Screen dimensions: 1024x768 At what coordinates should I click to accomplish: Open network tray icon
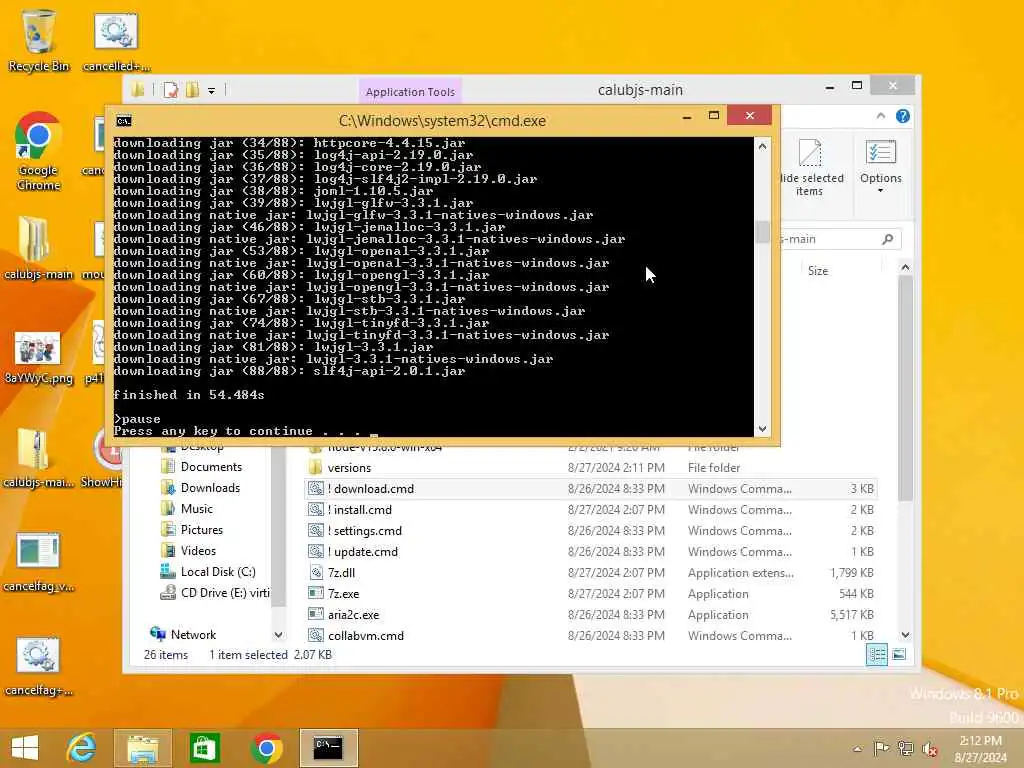click(905, 748)
